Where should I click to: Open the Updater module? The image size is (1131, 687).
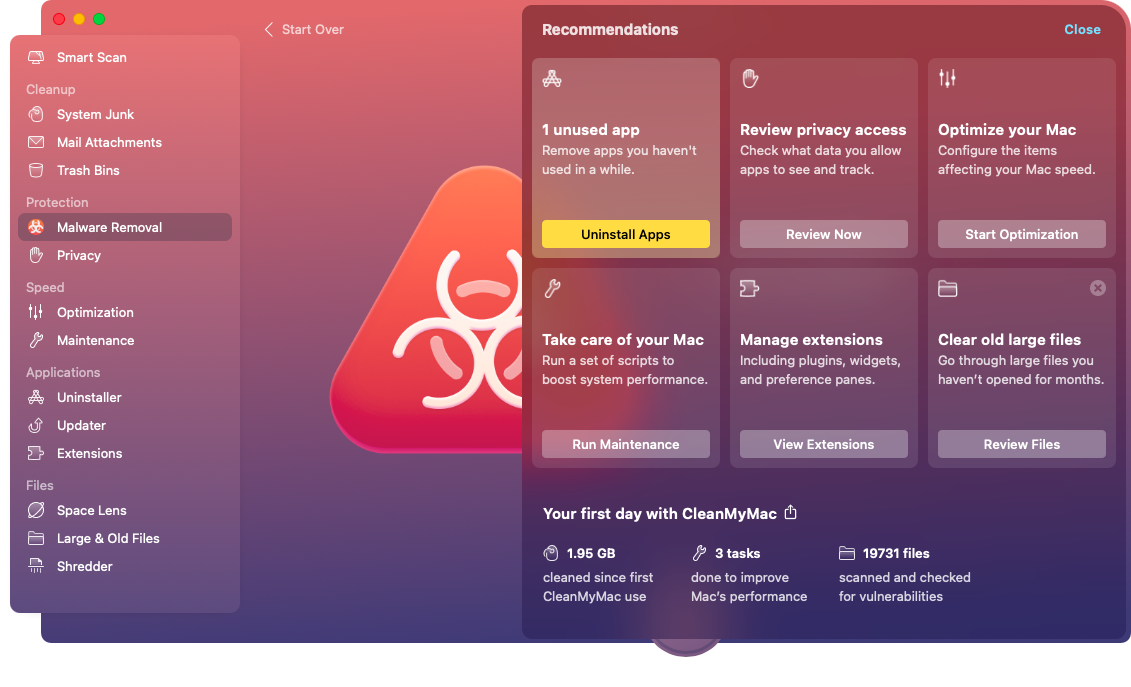[125, 426]
